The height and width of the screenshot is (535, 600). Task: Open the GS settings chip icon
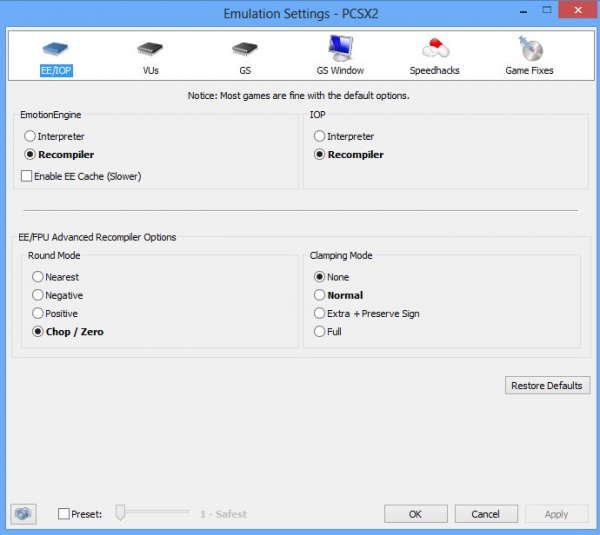pyautogui.click(x=245, y=49)
